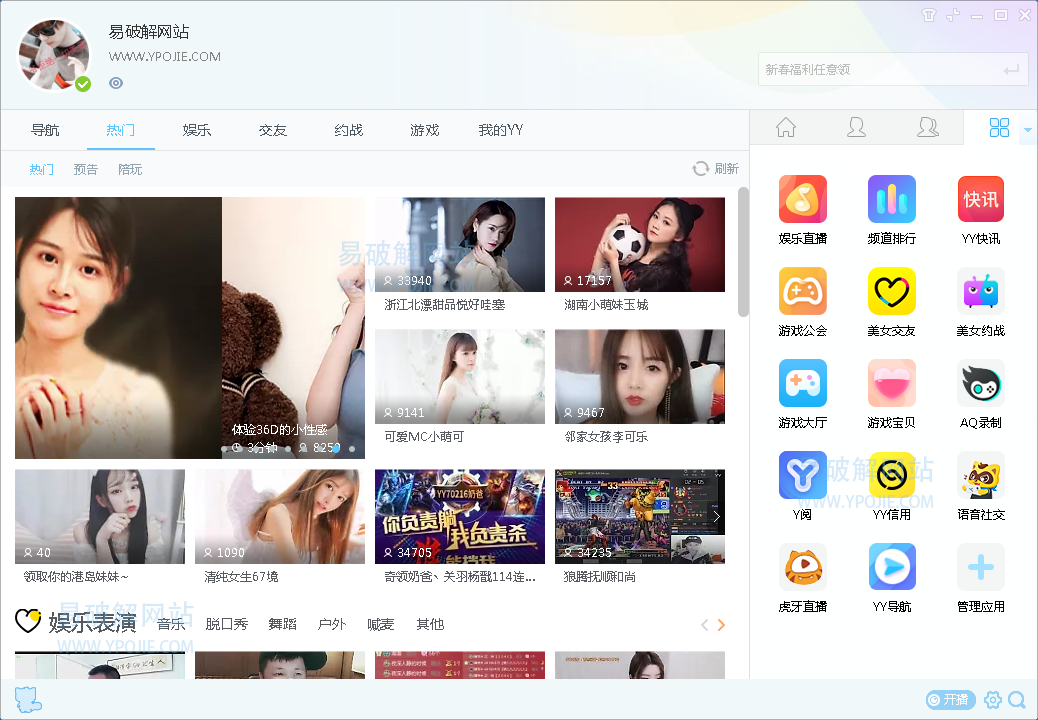The width and height of the screenshot is (1038, 720).
Task: Click the 新春福利任意领 search input field
Action: [x=893, y=69]
